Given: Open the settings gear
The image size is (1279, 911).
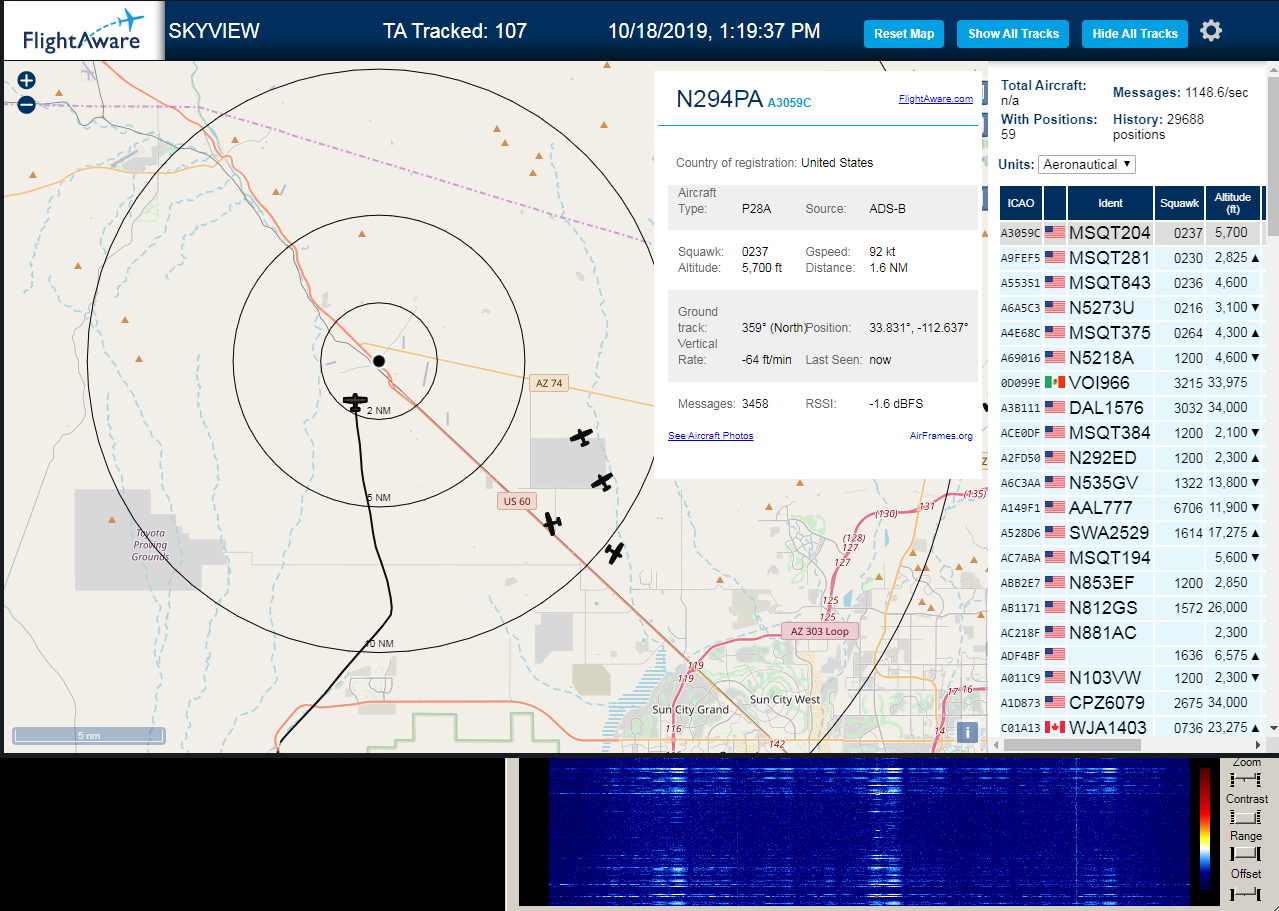Looking at the screenshot, I should (1211, 31).
